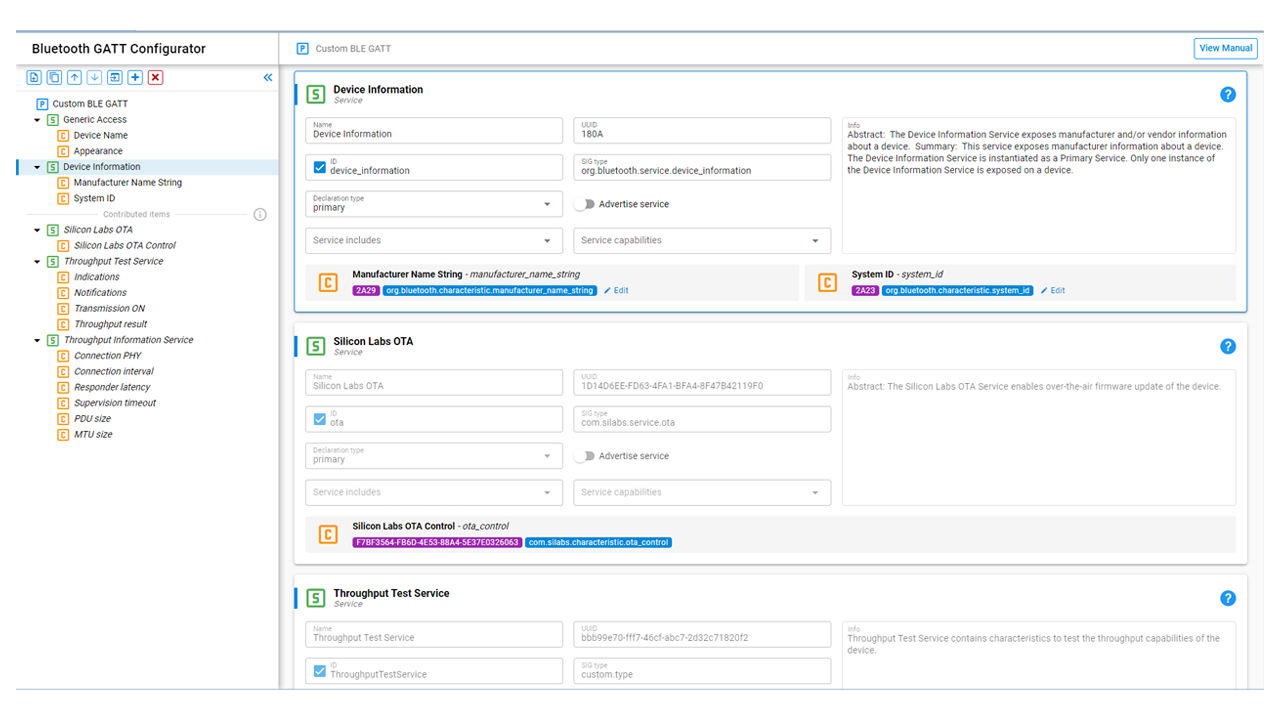Click the duplicate item toolbar icon
1280x720 pixels.
tap(54, 77)
